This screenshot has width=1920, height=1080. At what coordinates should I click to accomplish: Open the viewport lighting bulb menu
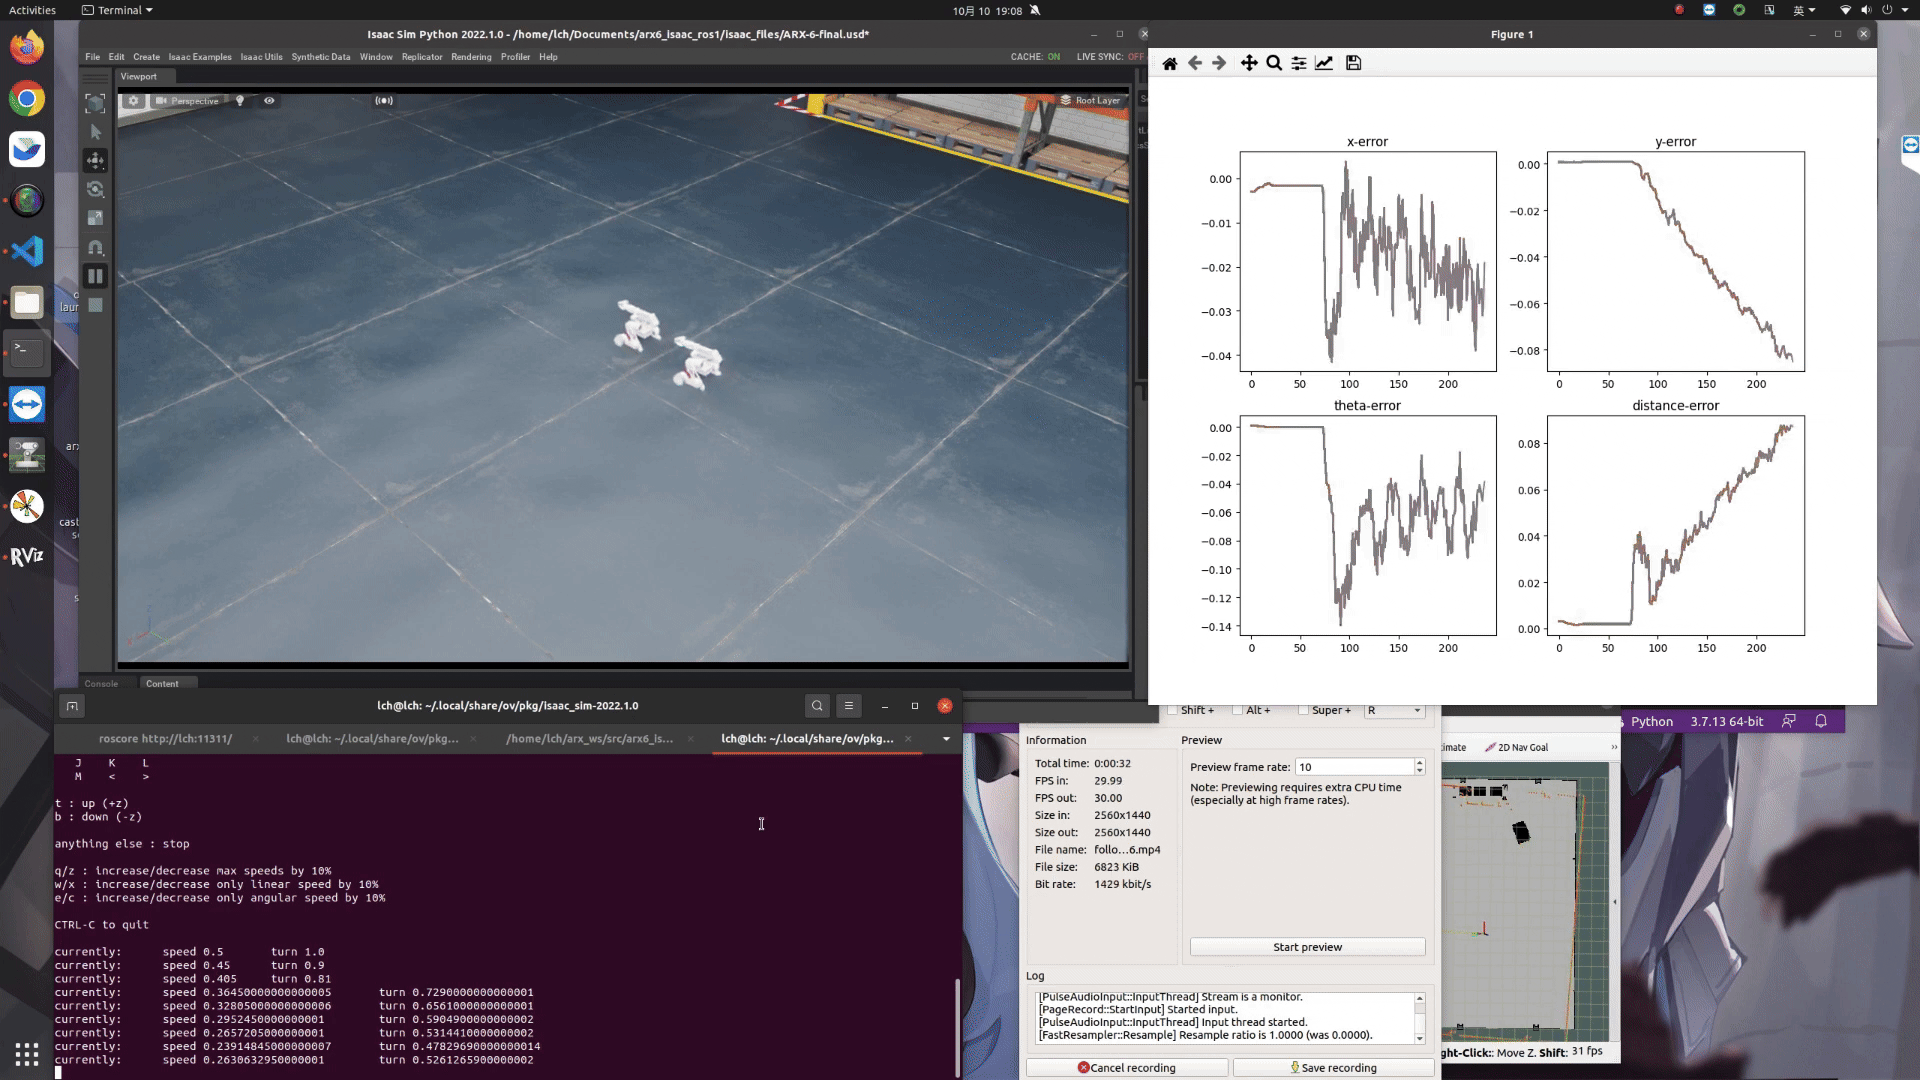(240, 101)
